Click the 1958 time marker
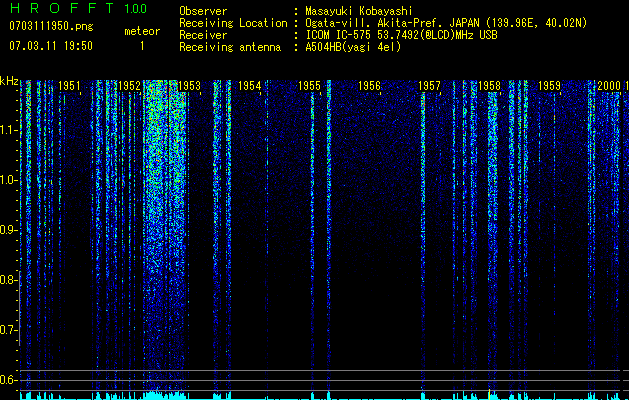Screen dimensions: 629x400 [x=489, y=85]
